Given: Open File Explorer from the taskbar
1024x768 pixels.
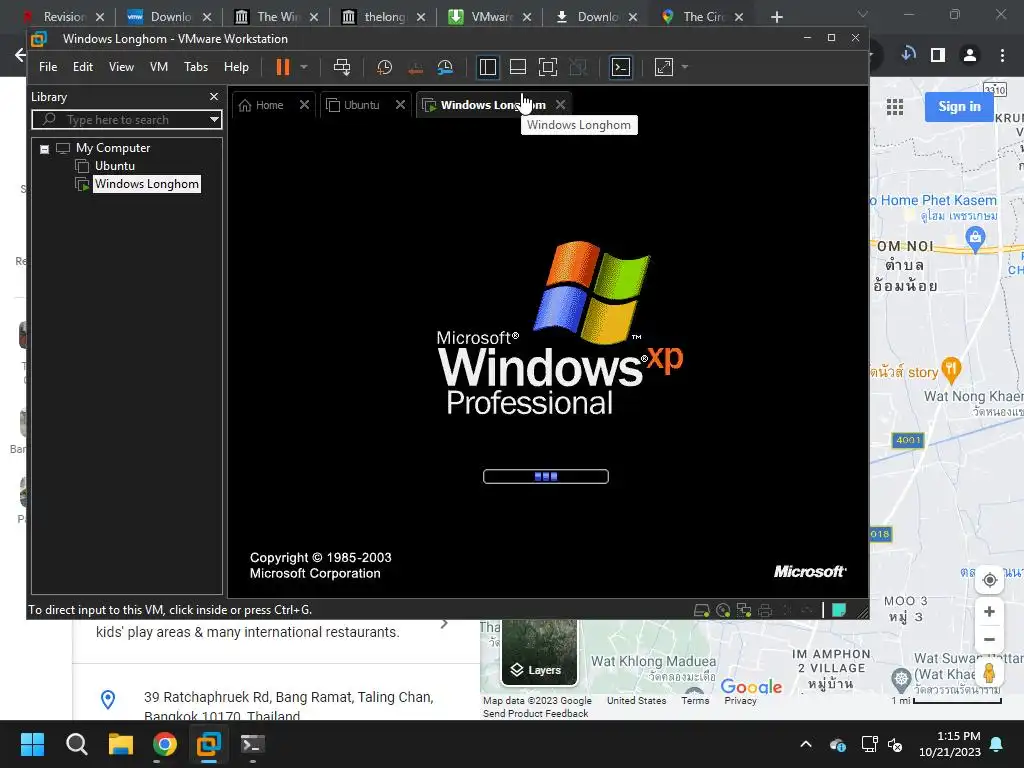Looking at the screenshot, I should click(x=121, y=744).
